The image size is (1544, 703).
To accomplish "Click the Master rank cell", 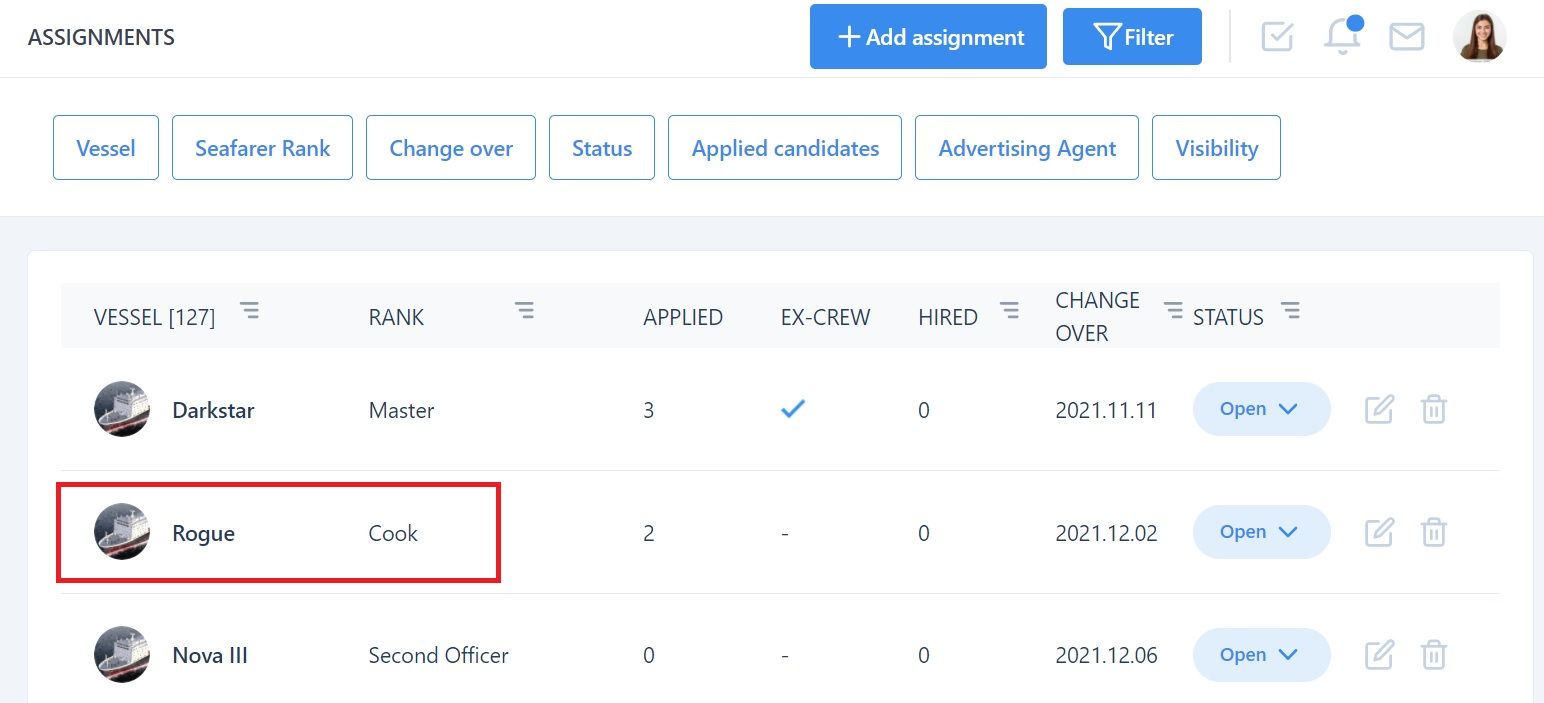I will 401,410.
